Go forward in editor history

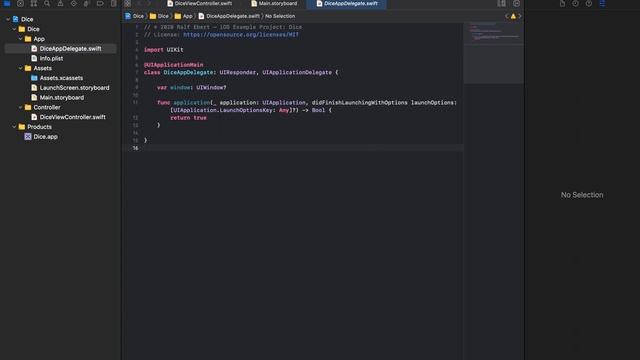[149, 4]
